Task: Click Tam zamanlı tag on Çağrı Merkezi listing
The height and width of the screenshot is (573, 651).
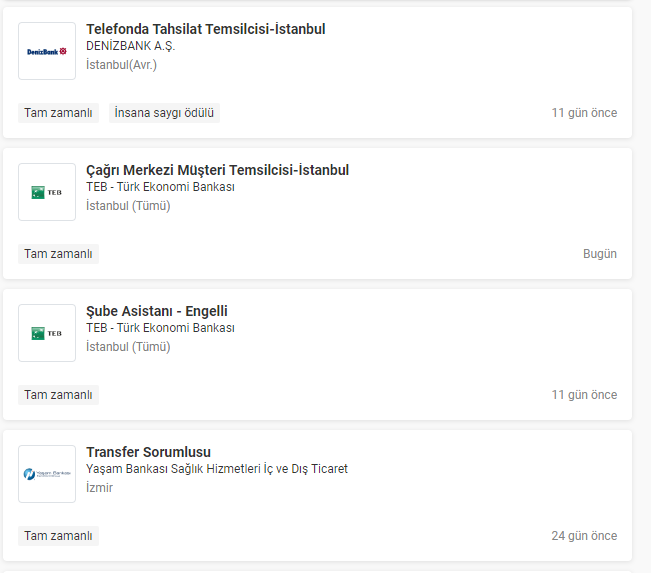Action: [58, 254]
